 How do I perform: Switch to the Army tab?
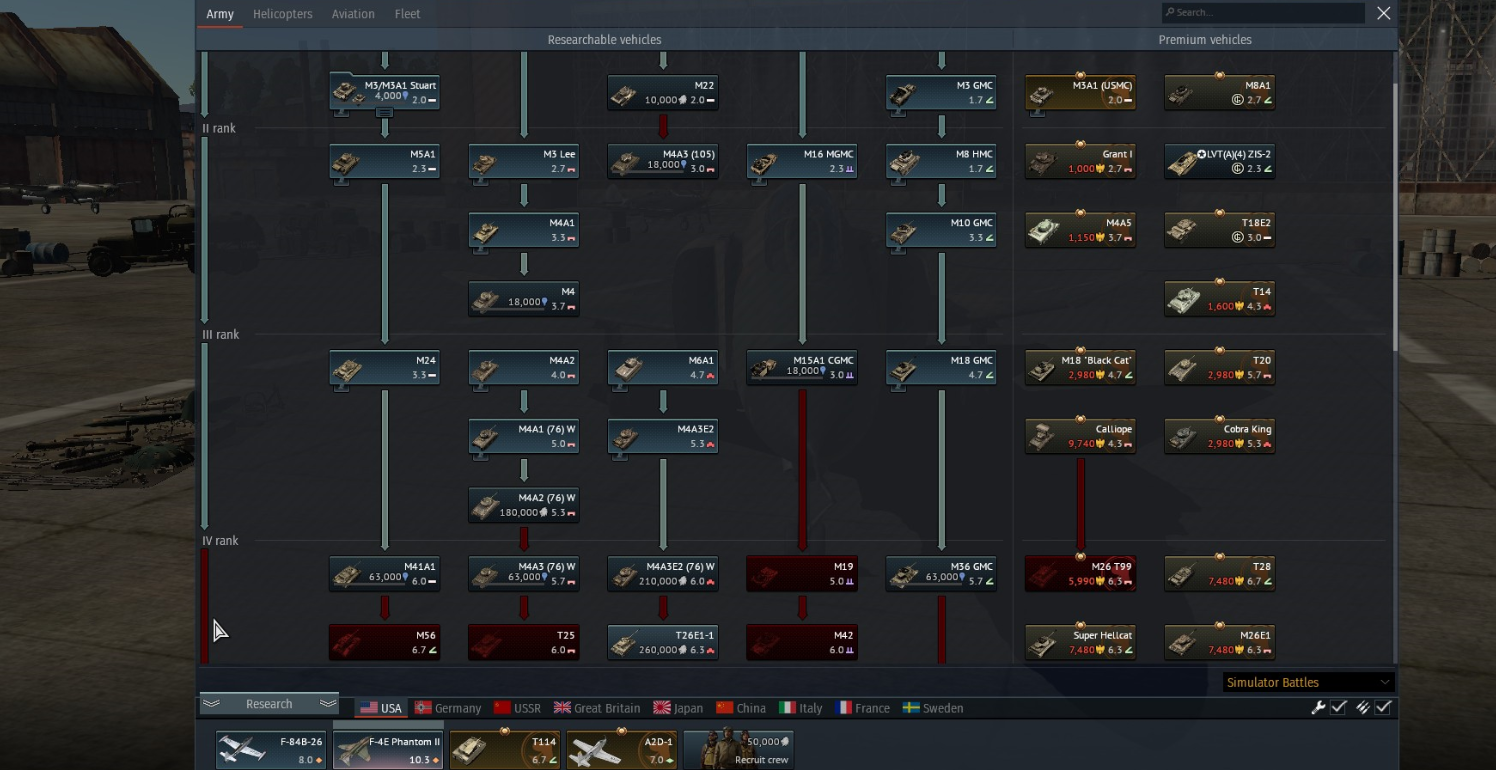pos(220,14)
